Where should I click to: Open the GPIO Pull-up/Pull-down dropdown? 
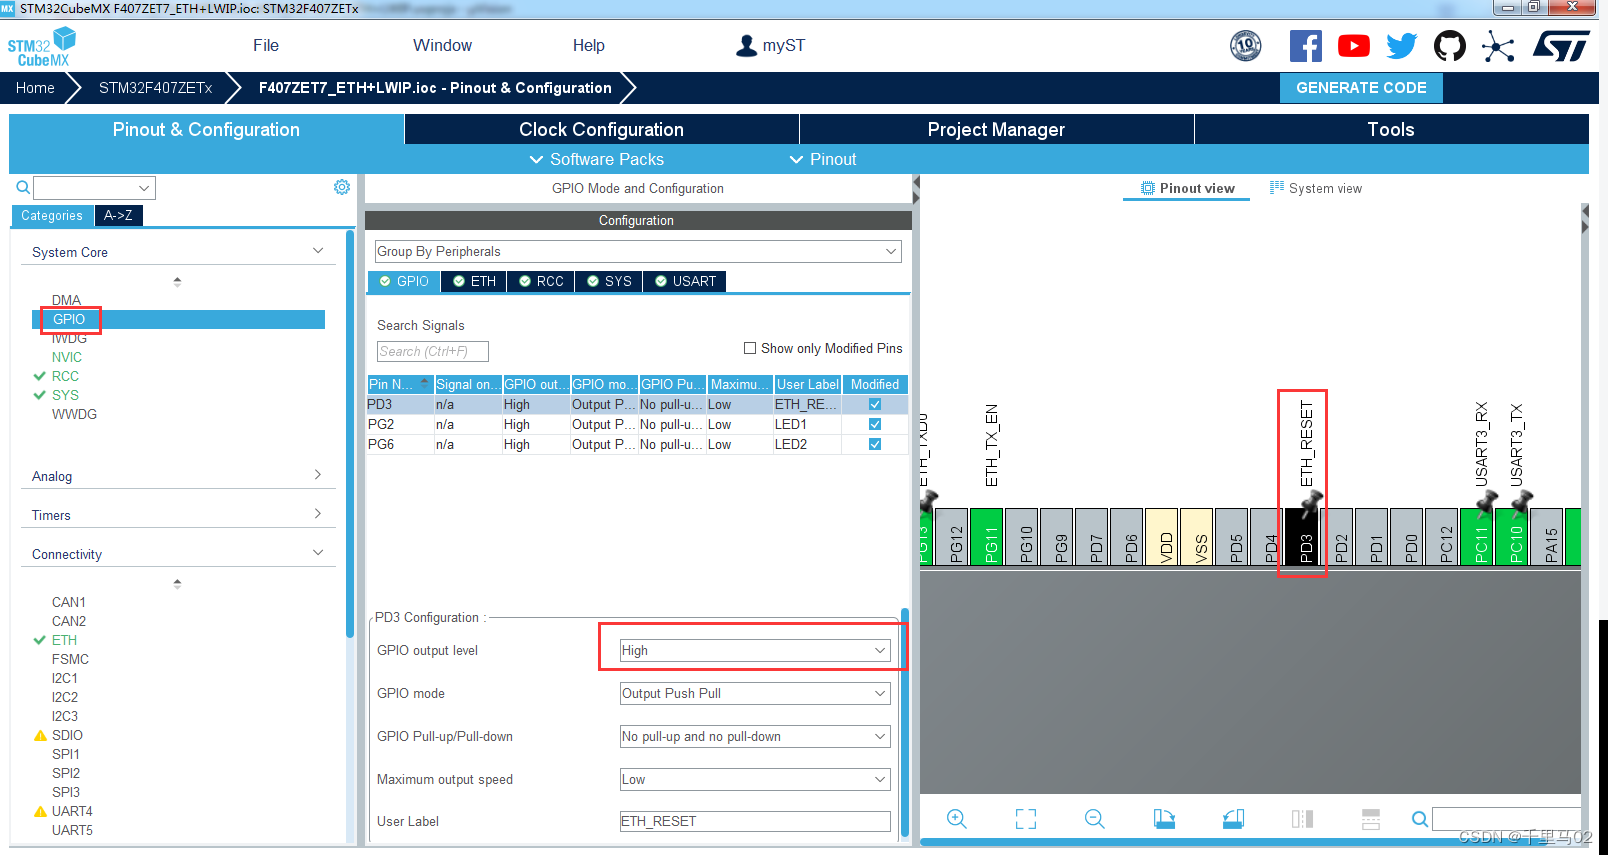coord(755,736)
